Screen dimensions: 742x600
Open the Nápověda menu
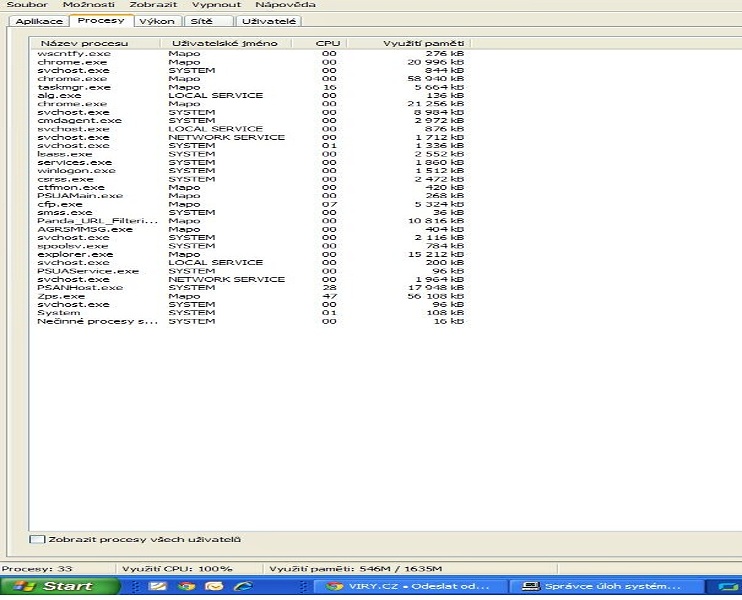click(x=285, y=5)
